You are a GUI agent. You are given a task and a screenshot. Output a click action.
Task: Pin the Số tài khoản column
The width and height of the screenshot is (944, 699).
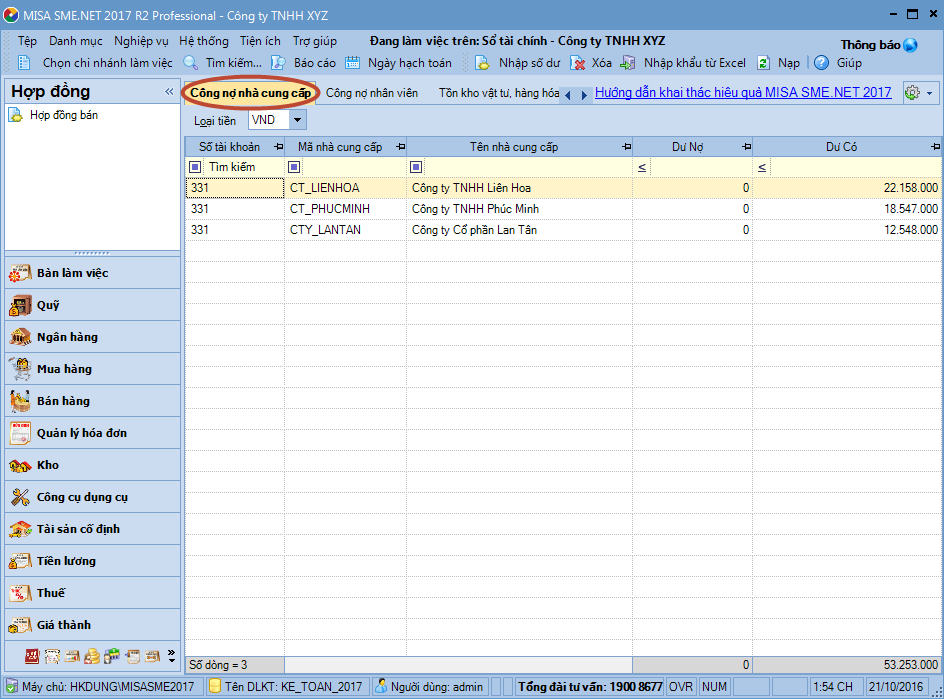pyautogui.click(x=278, y=147)
